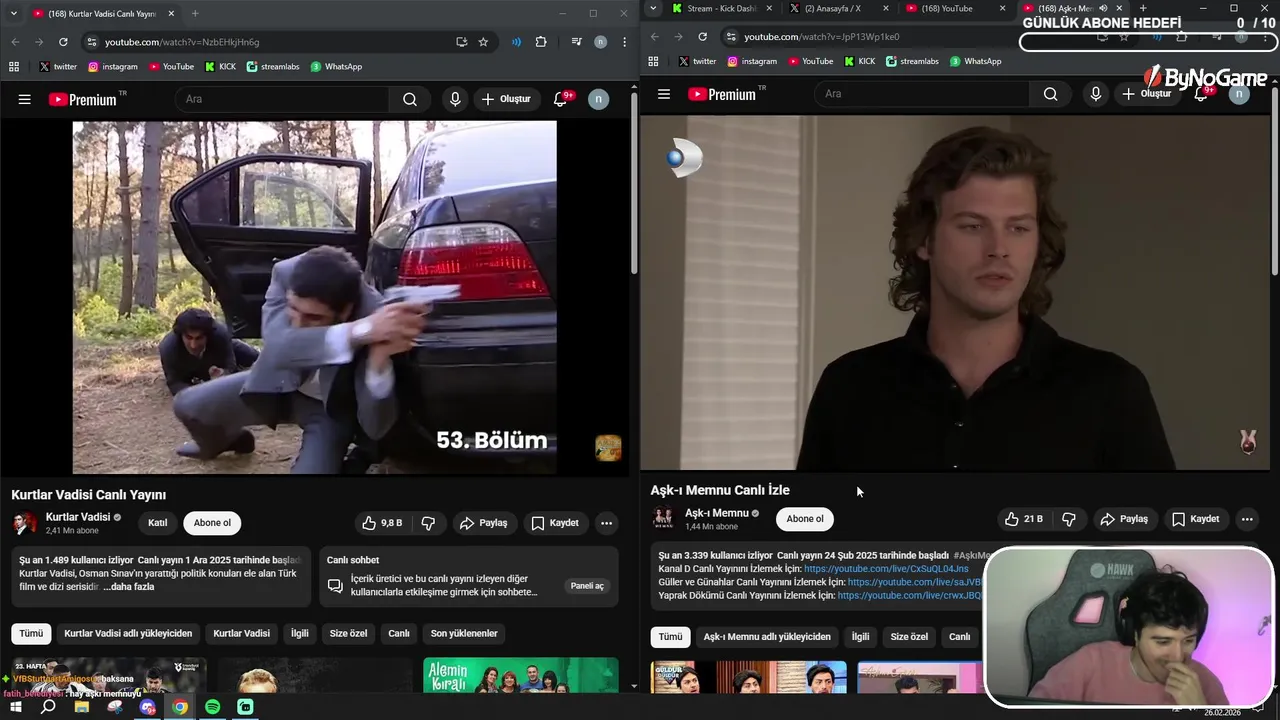
Task: Click 'Katıl' to join Kurtlar Vadisi channel
Action: [158, 523]
